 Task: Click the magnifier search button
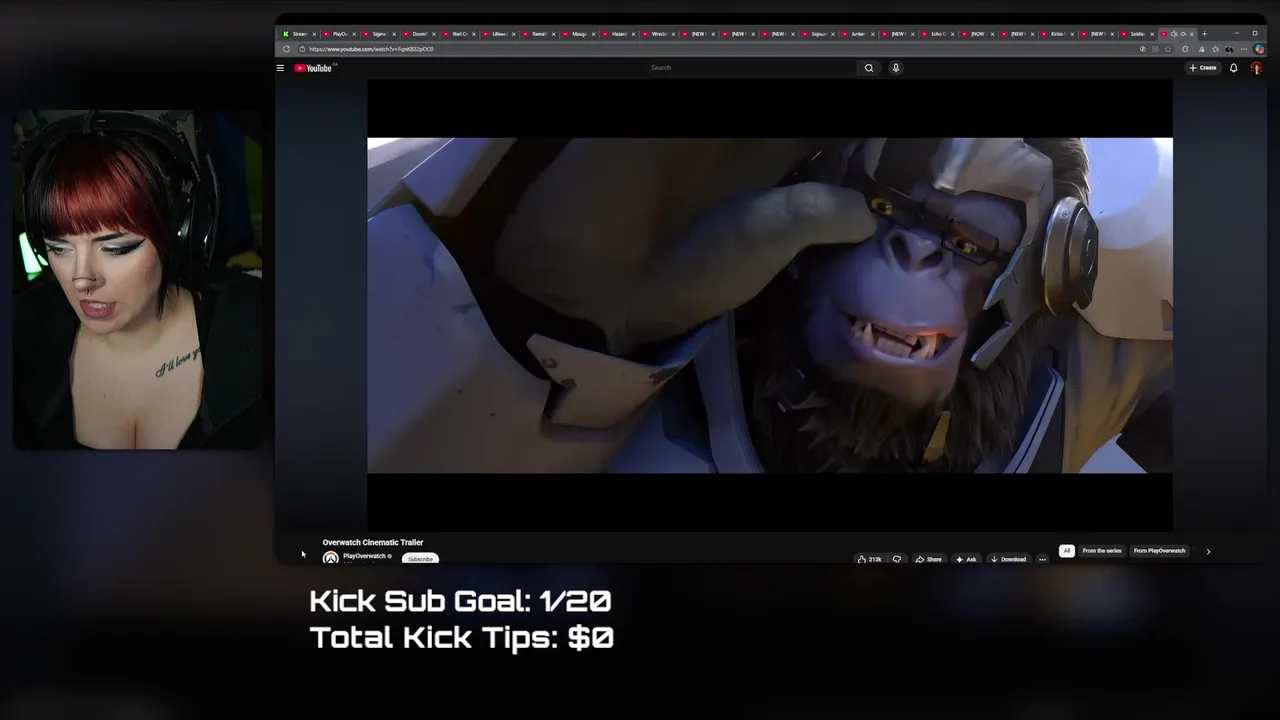coord(869,68)
